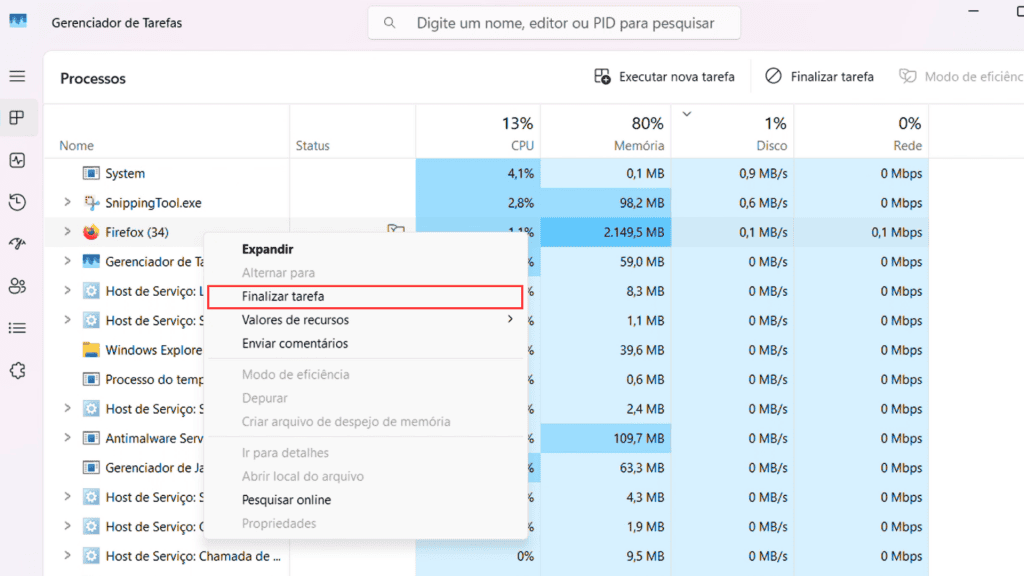This screenshot has width=1024, height=576.
Task: Click the Processo do temp process icon
Action: click(x=91, y=379)
